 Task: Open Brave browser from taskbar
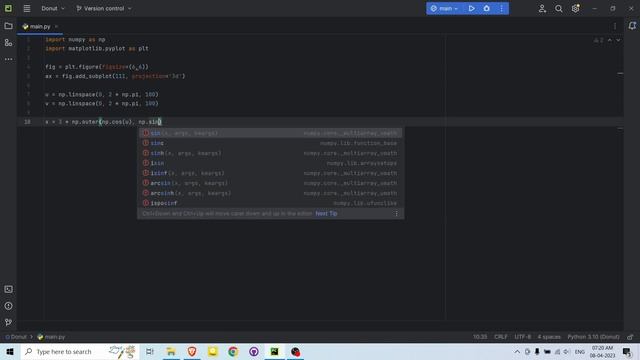(x=192, y=351)
